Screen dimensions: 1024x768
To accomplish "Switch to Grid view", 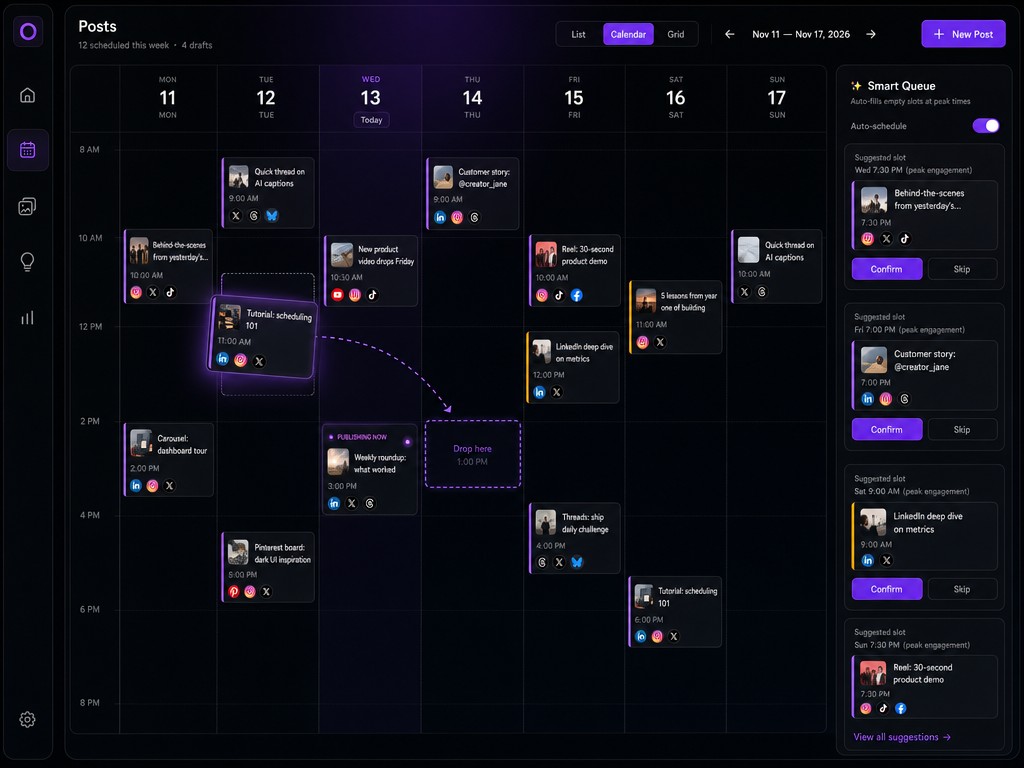I will click(676, 34).
